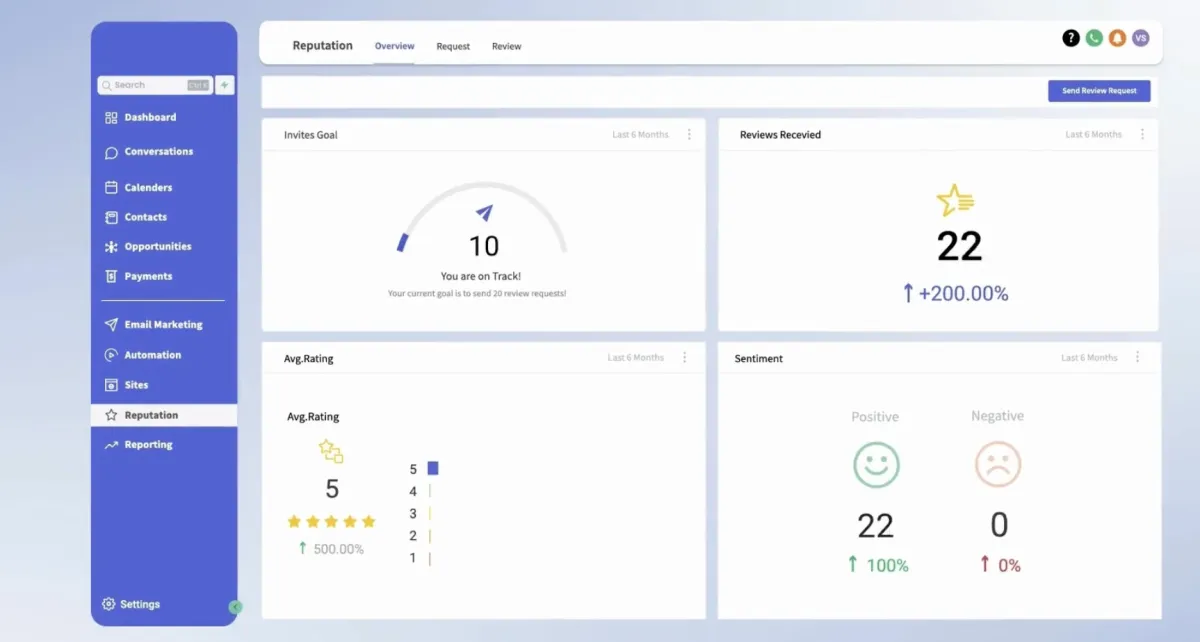Click the plus icon beside search box

tap(225, 85)
